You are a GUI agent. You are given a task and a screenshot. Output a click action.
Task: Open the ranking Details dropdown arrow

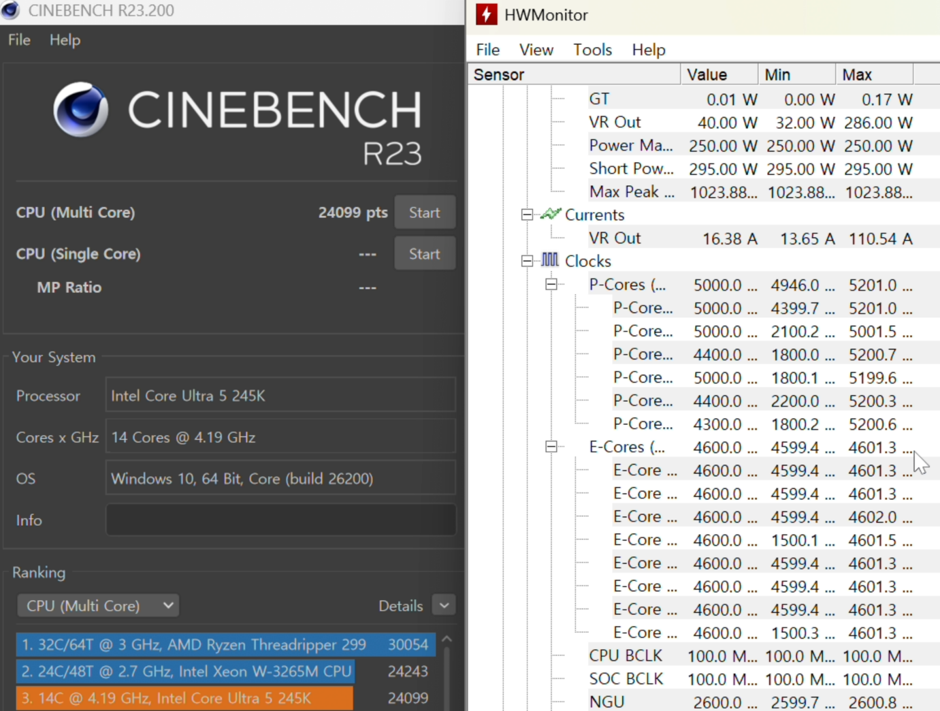pos(444,605)
